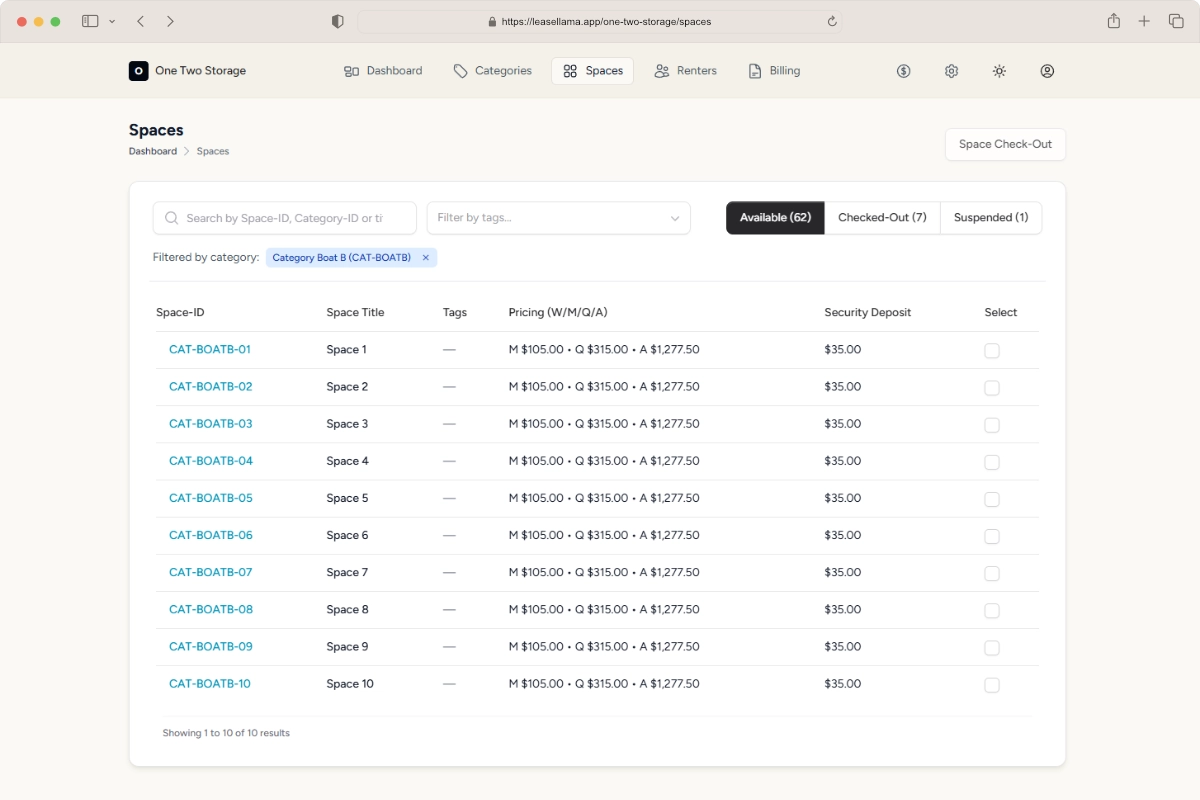The image size is (1200, 800).
Task: Open the CAT-BOATB-01 space link
Action: (x=210, y=350)
